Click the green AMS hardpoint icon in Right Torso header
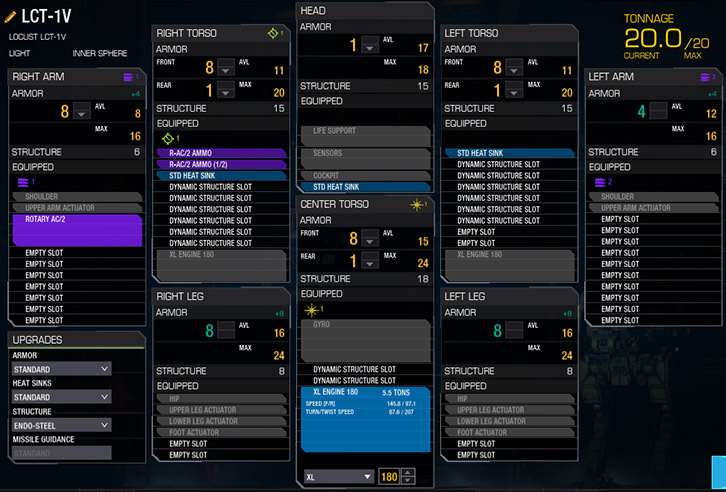726x492 pixels. (x=273, y=33)
